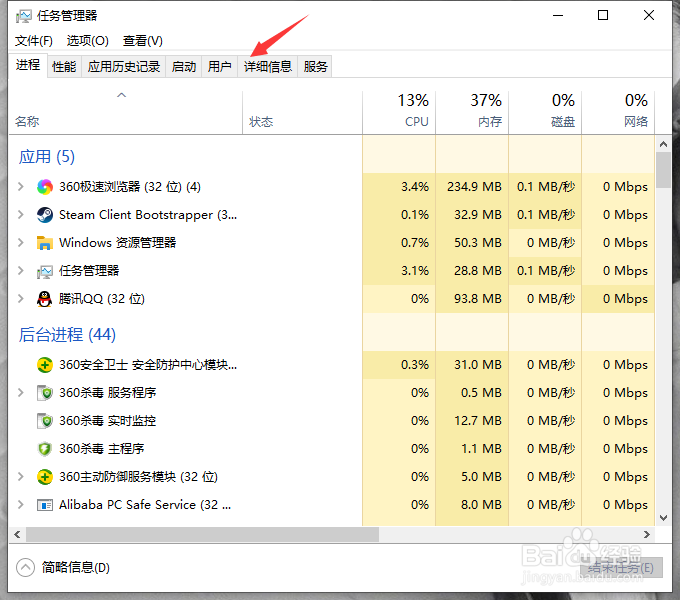Minimize the Task Manager window

(x=558, y=16)
